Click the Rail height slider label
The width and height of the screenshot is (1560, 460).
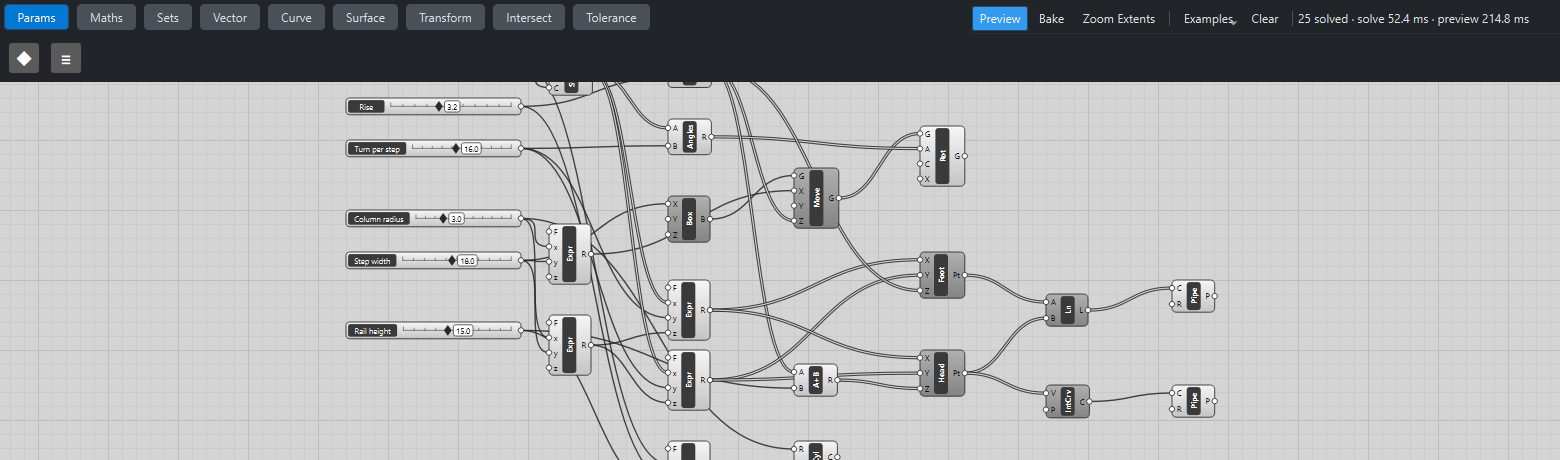372,330
